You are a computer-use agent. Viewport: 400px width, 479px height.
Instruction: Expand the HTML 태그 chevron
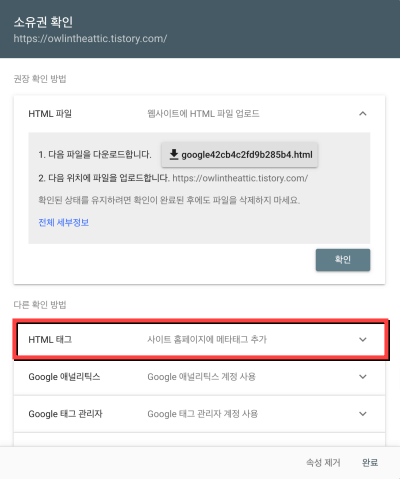(363, 340)
